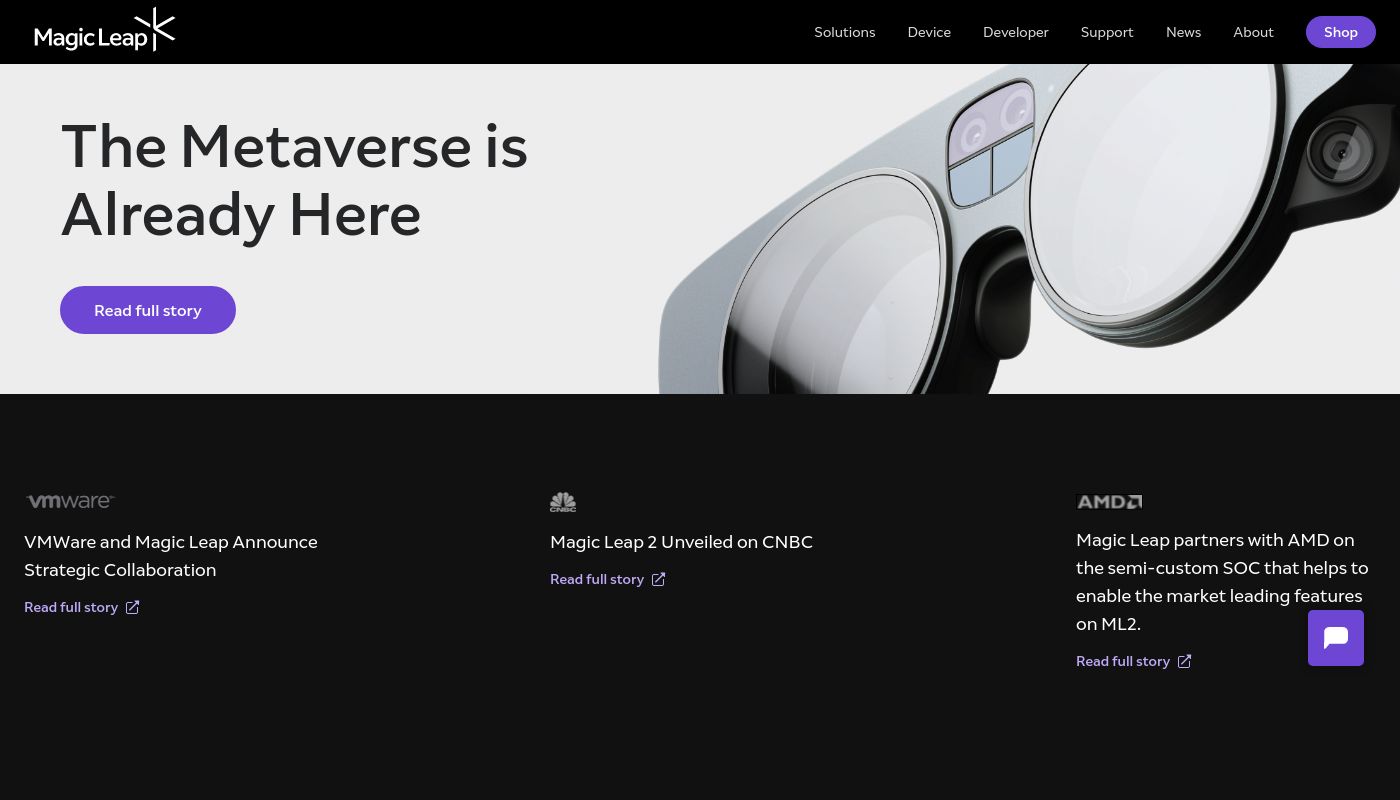Image resolution: width=1400 pixels, height=800 pixels.
Task: Click external-link icon under AMD story
Action: click(x=1184, y=661)
